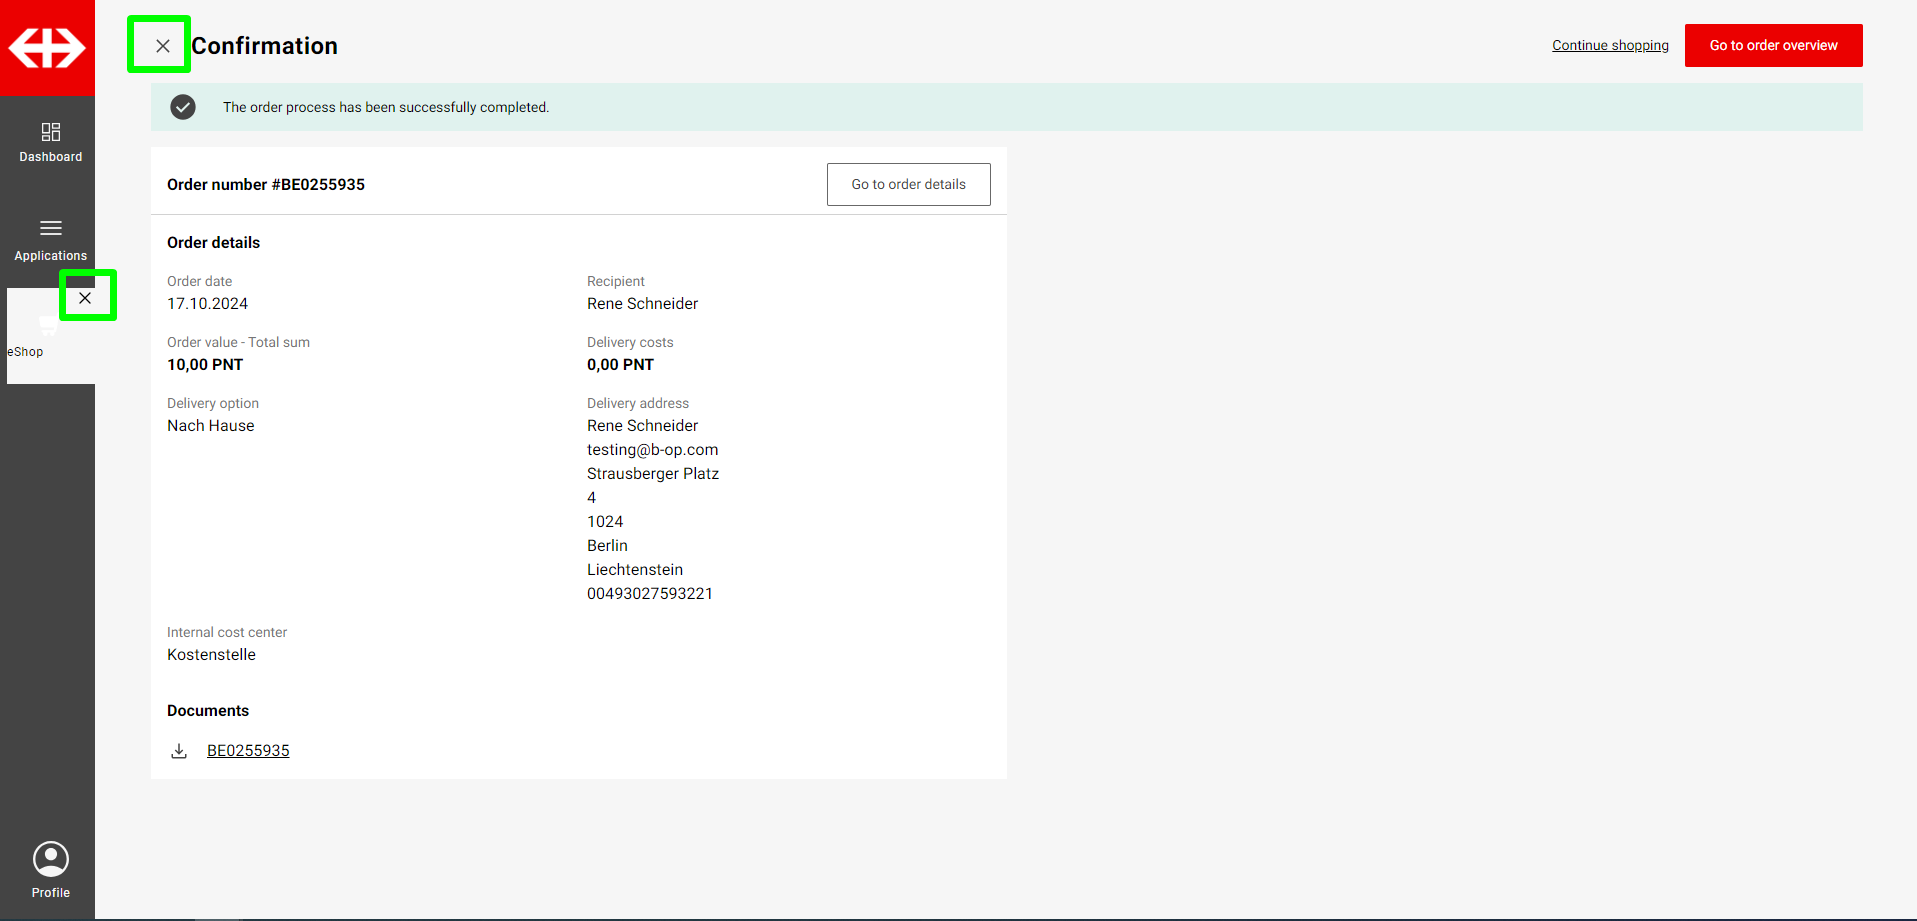Click the phone number 00493027593221
1917x921 pixels.
pos(650,594)
